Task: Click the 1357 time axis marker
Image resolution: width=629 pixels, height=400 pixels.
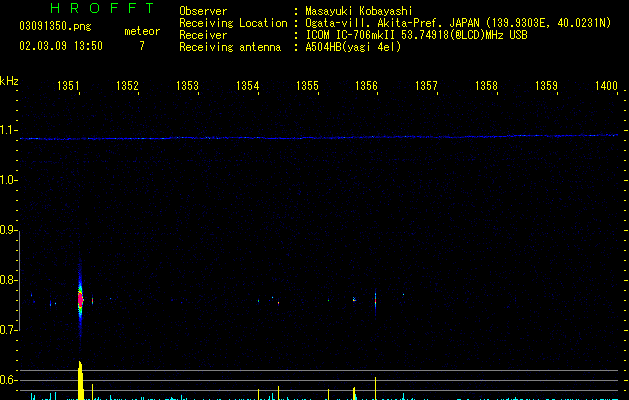Action: pos(426,85)
